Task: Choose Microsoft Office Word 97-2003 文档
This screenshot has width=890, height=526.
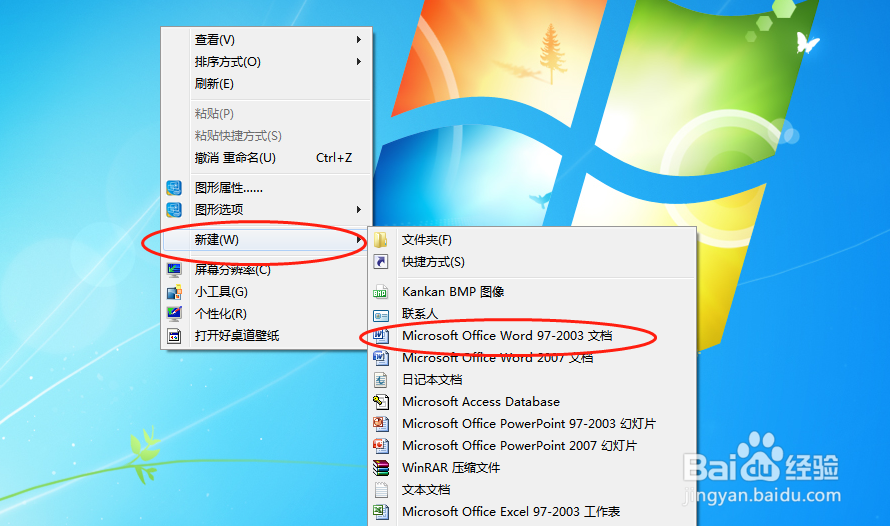Action: point(532,336)
